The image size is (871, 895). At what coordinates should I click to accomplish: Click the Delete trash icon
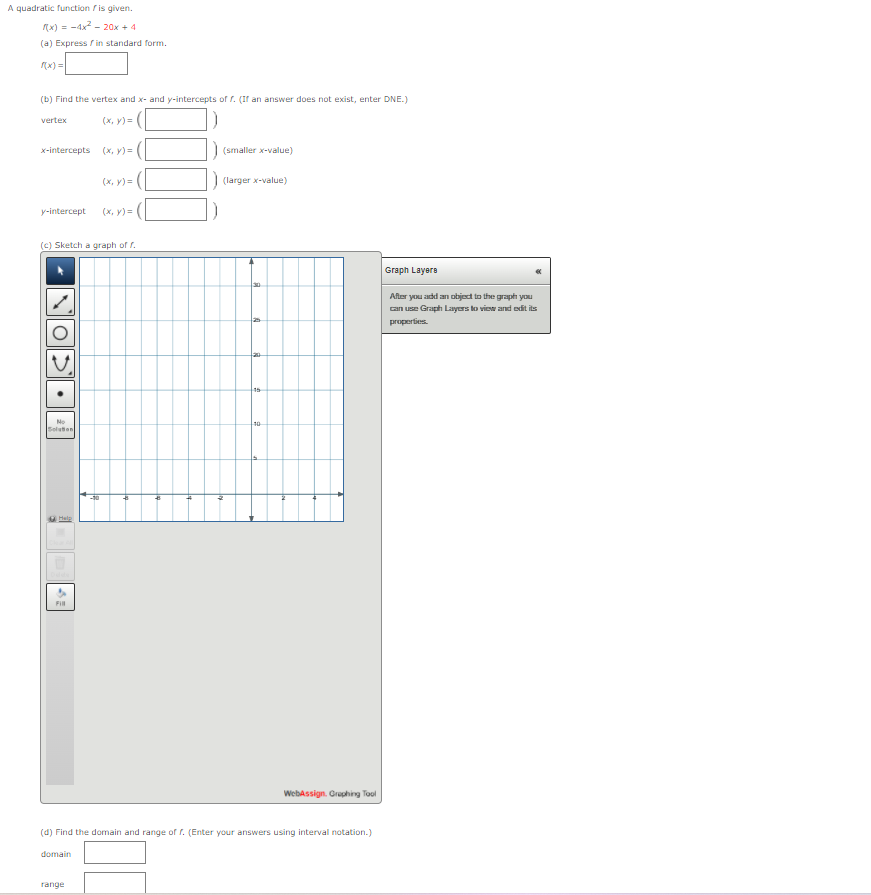point(60,565)
